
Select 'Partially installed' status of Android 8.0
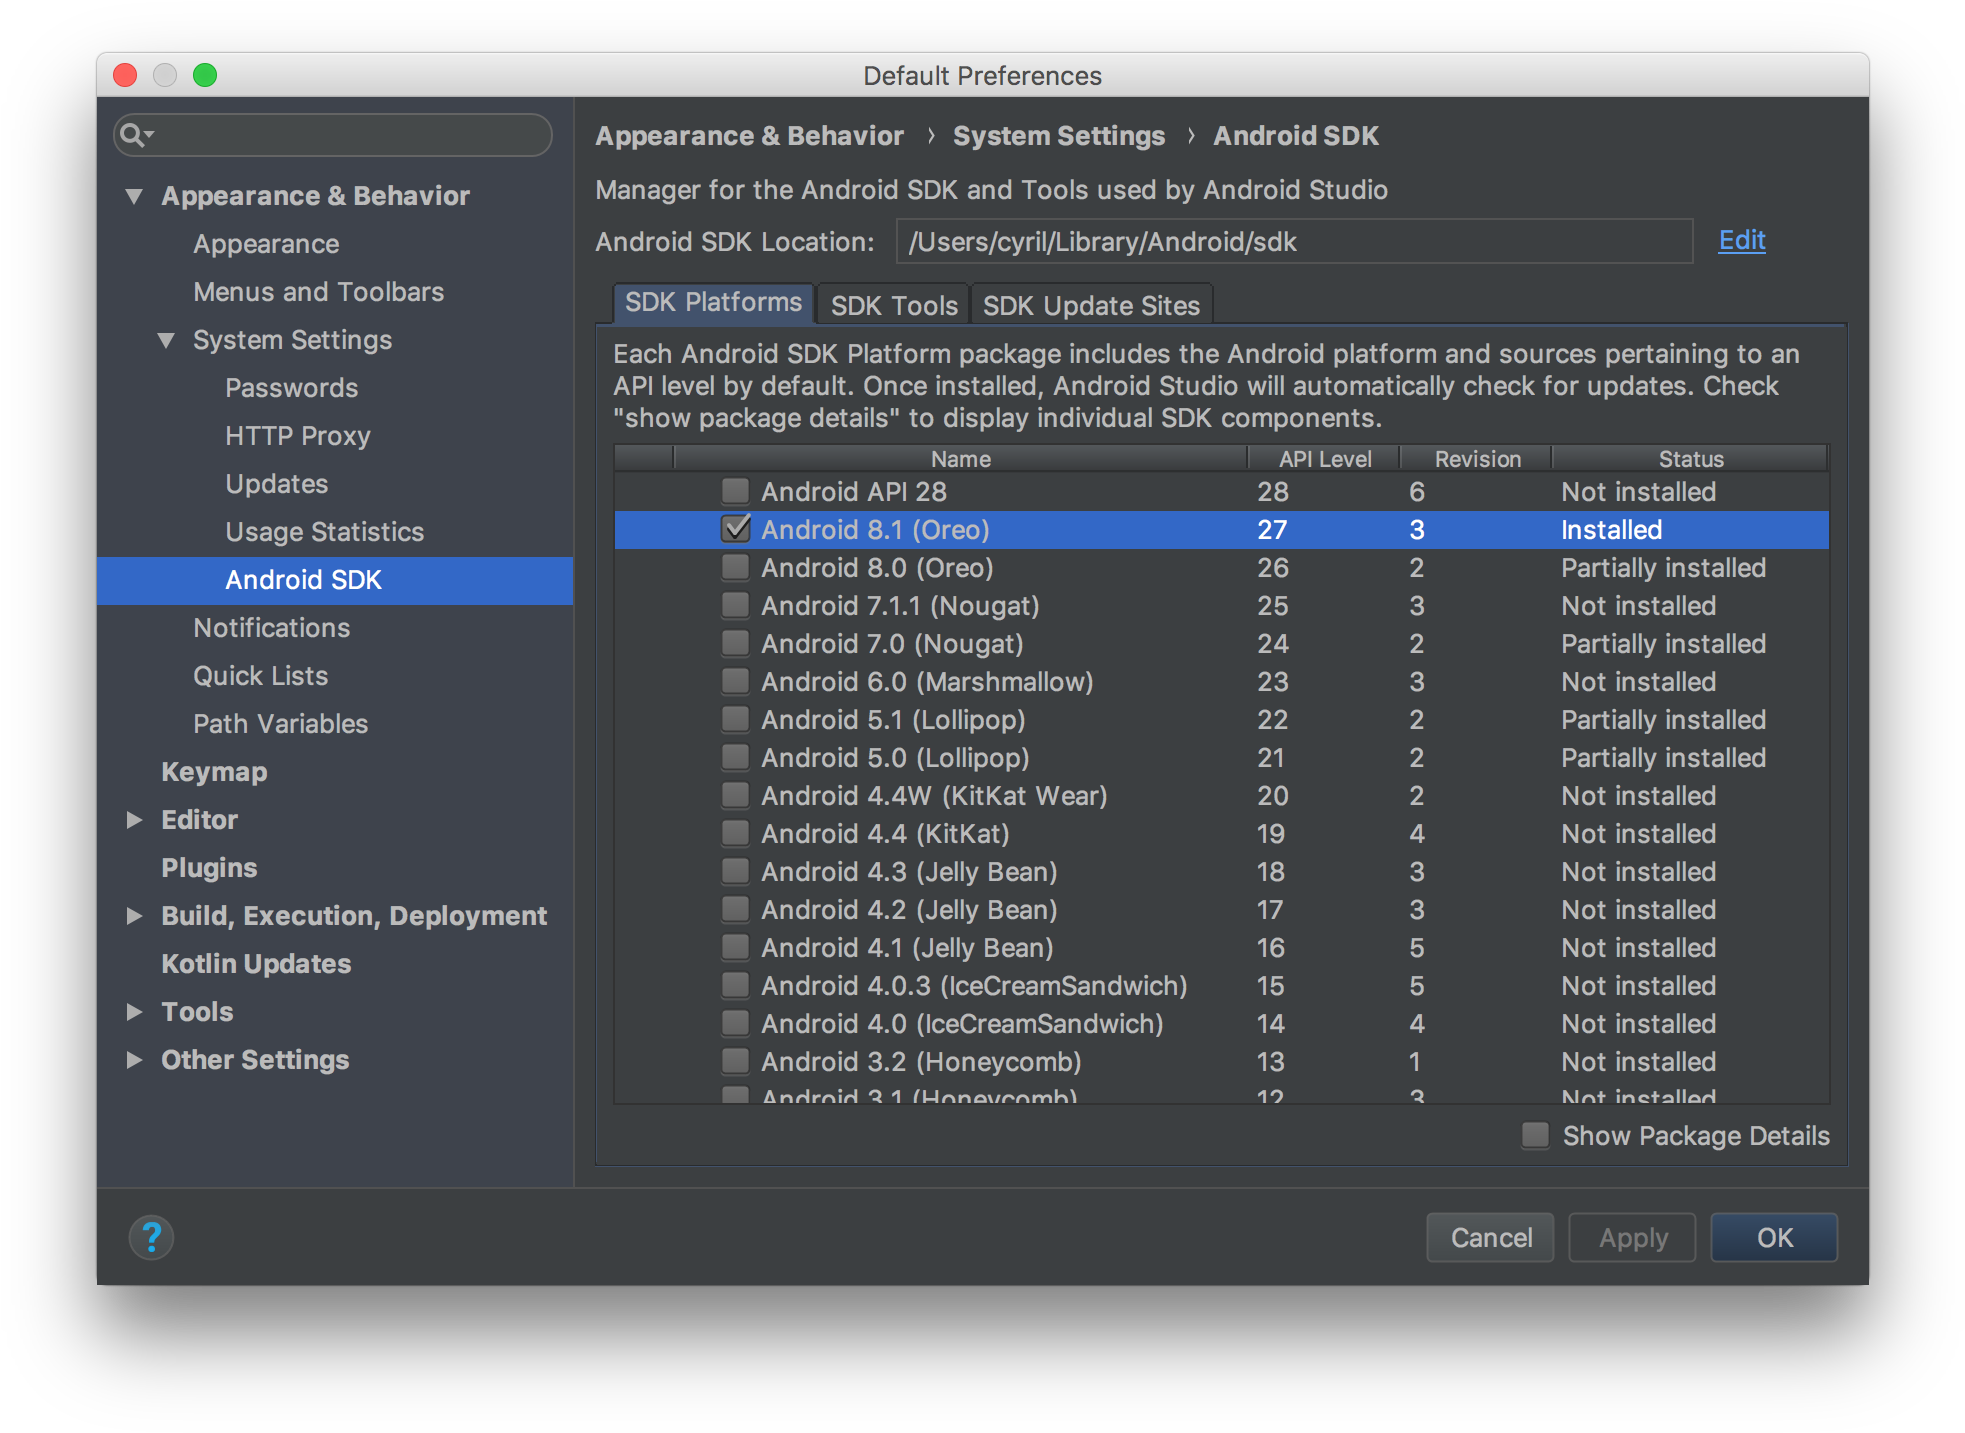[x=1663, y=567]
